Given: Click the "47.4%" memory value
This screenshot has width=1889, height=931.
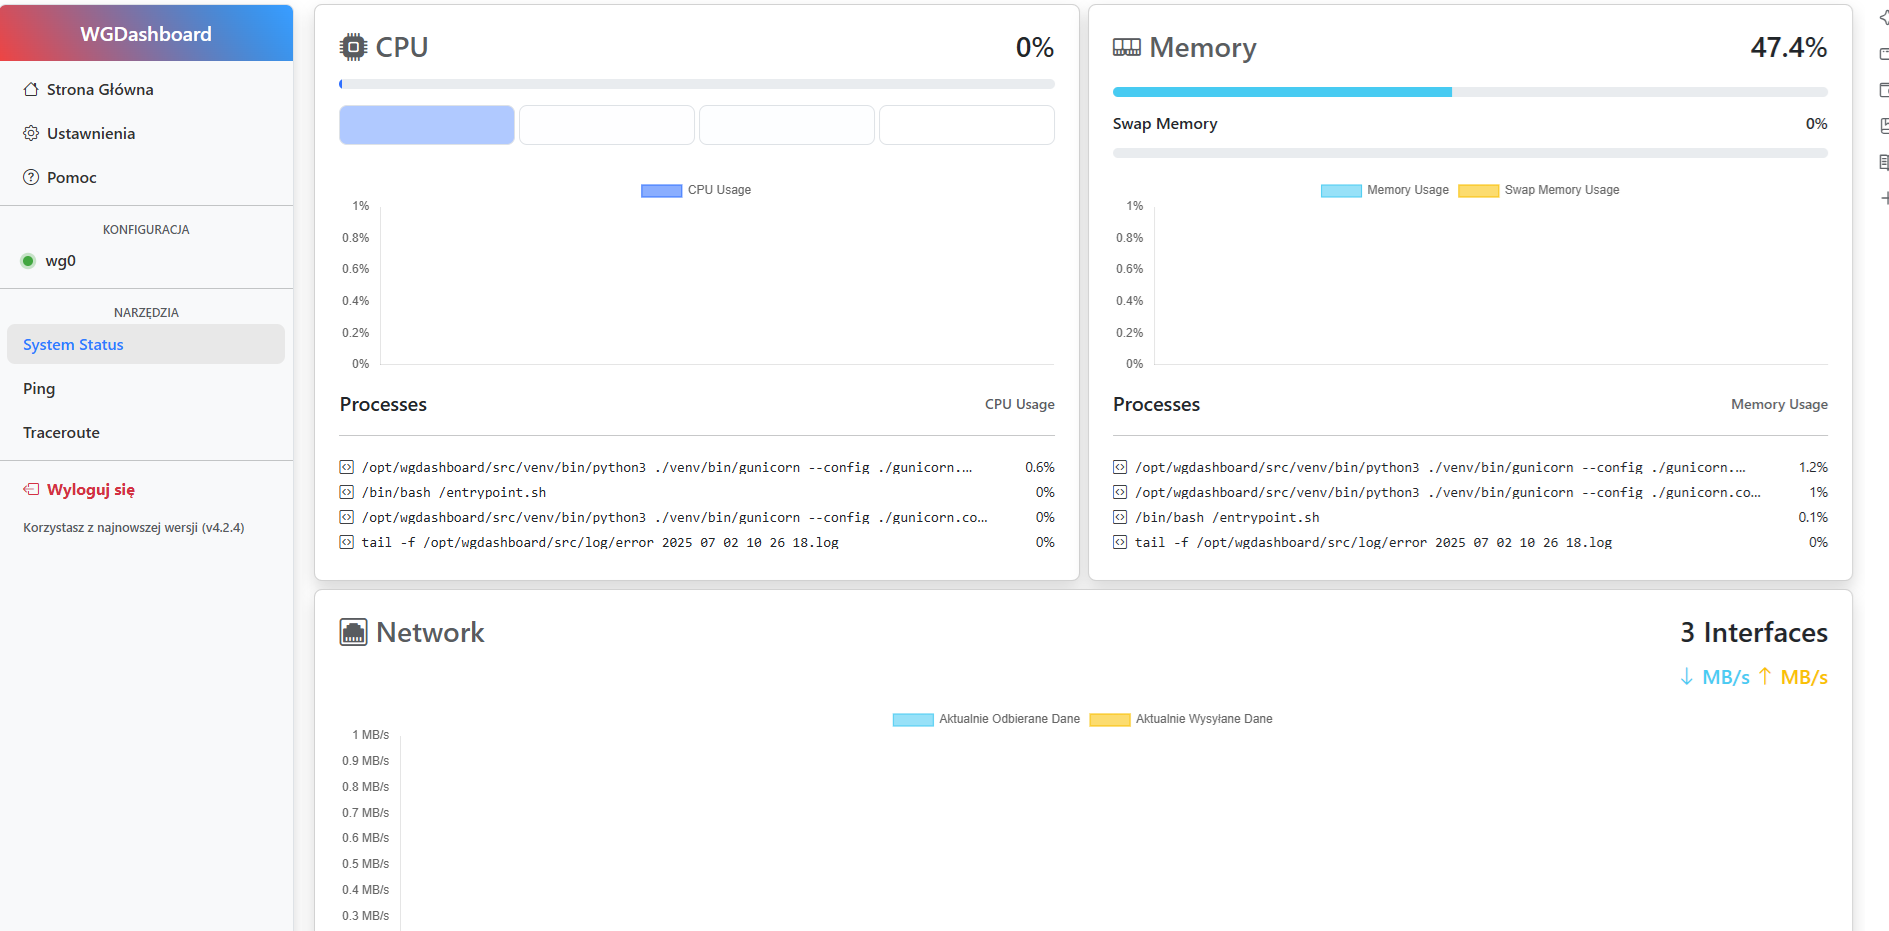Looking at the screenshot, I should (1789, 47).
